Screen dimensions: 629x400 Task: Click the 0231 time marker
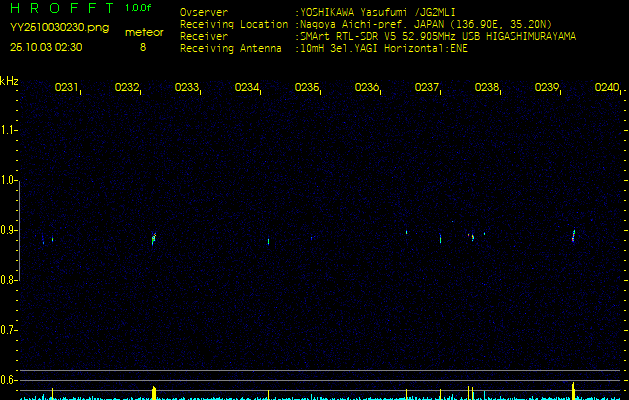tap(66, 88)
